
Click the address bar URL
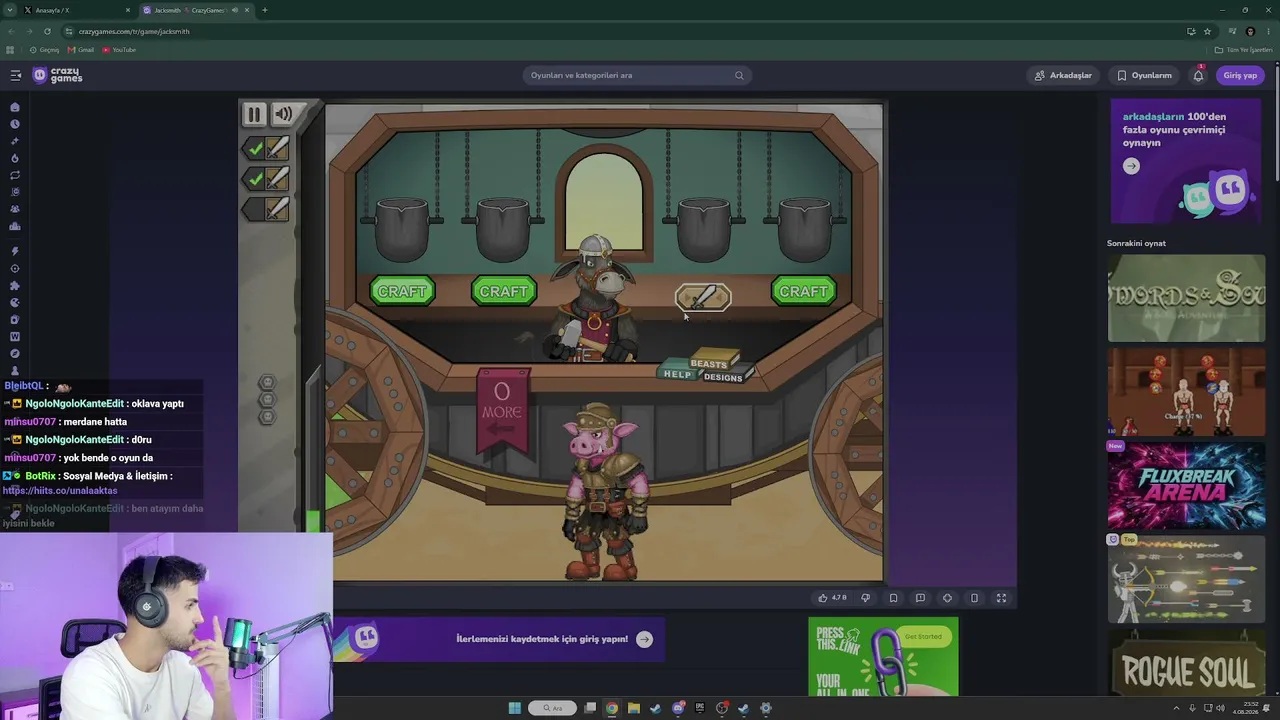[x=134, y=31]
